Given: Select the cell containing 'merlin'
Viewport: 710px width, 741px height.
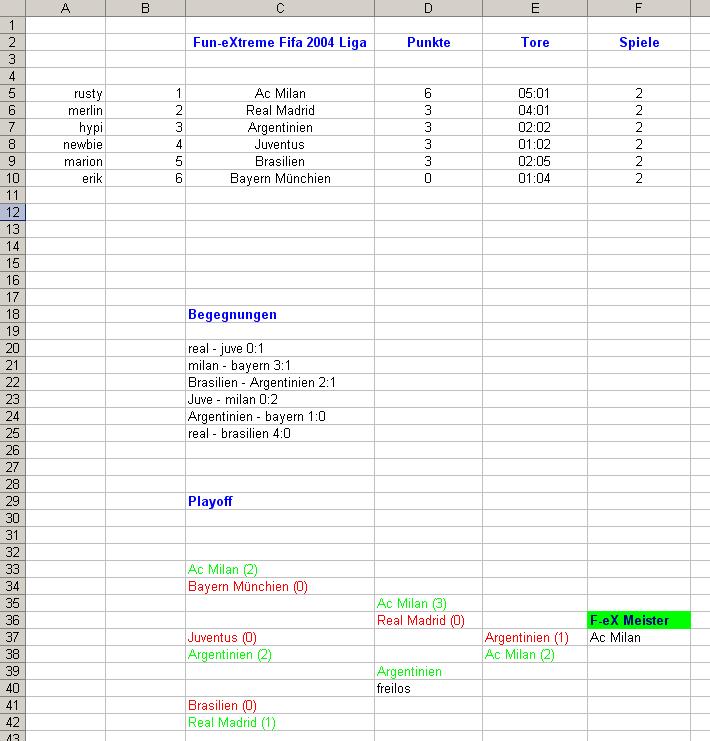Looking at the screenshot, I should (x=65, y=110).
